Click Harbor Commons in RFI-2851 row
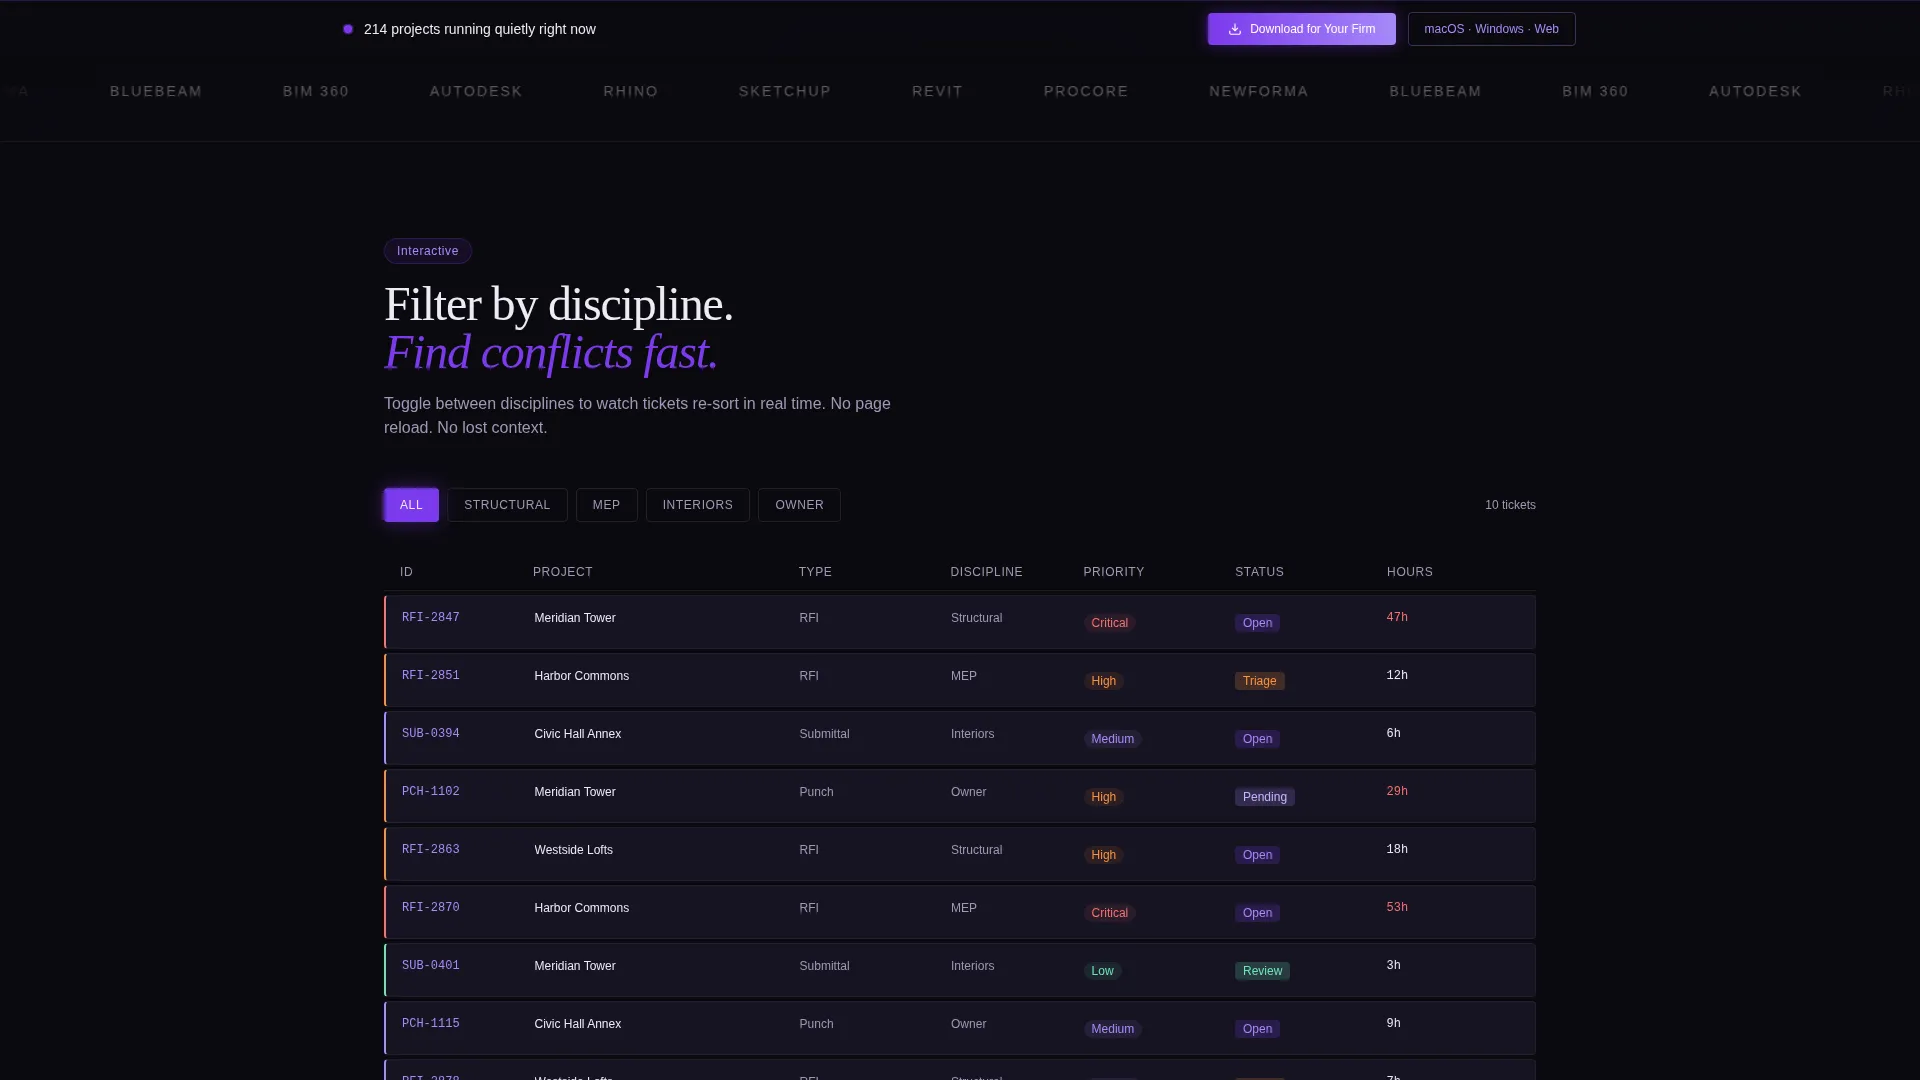Screen dimensions: 1920x1080 tap(581, 676)
